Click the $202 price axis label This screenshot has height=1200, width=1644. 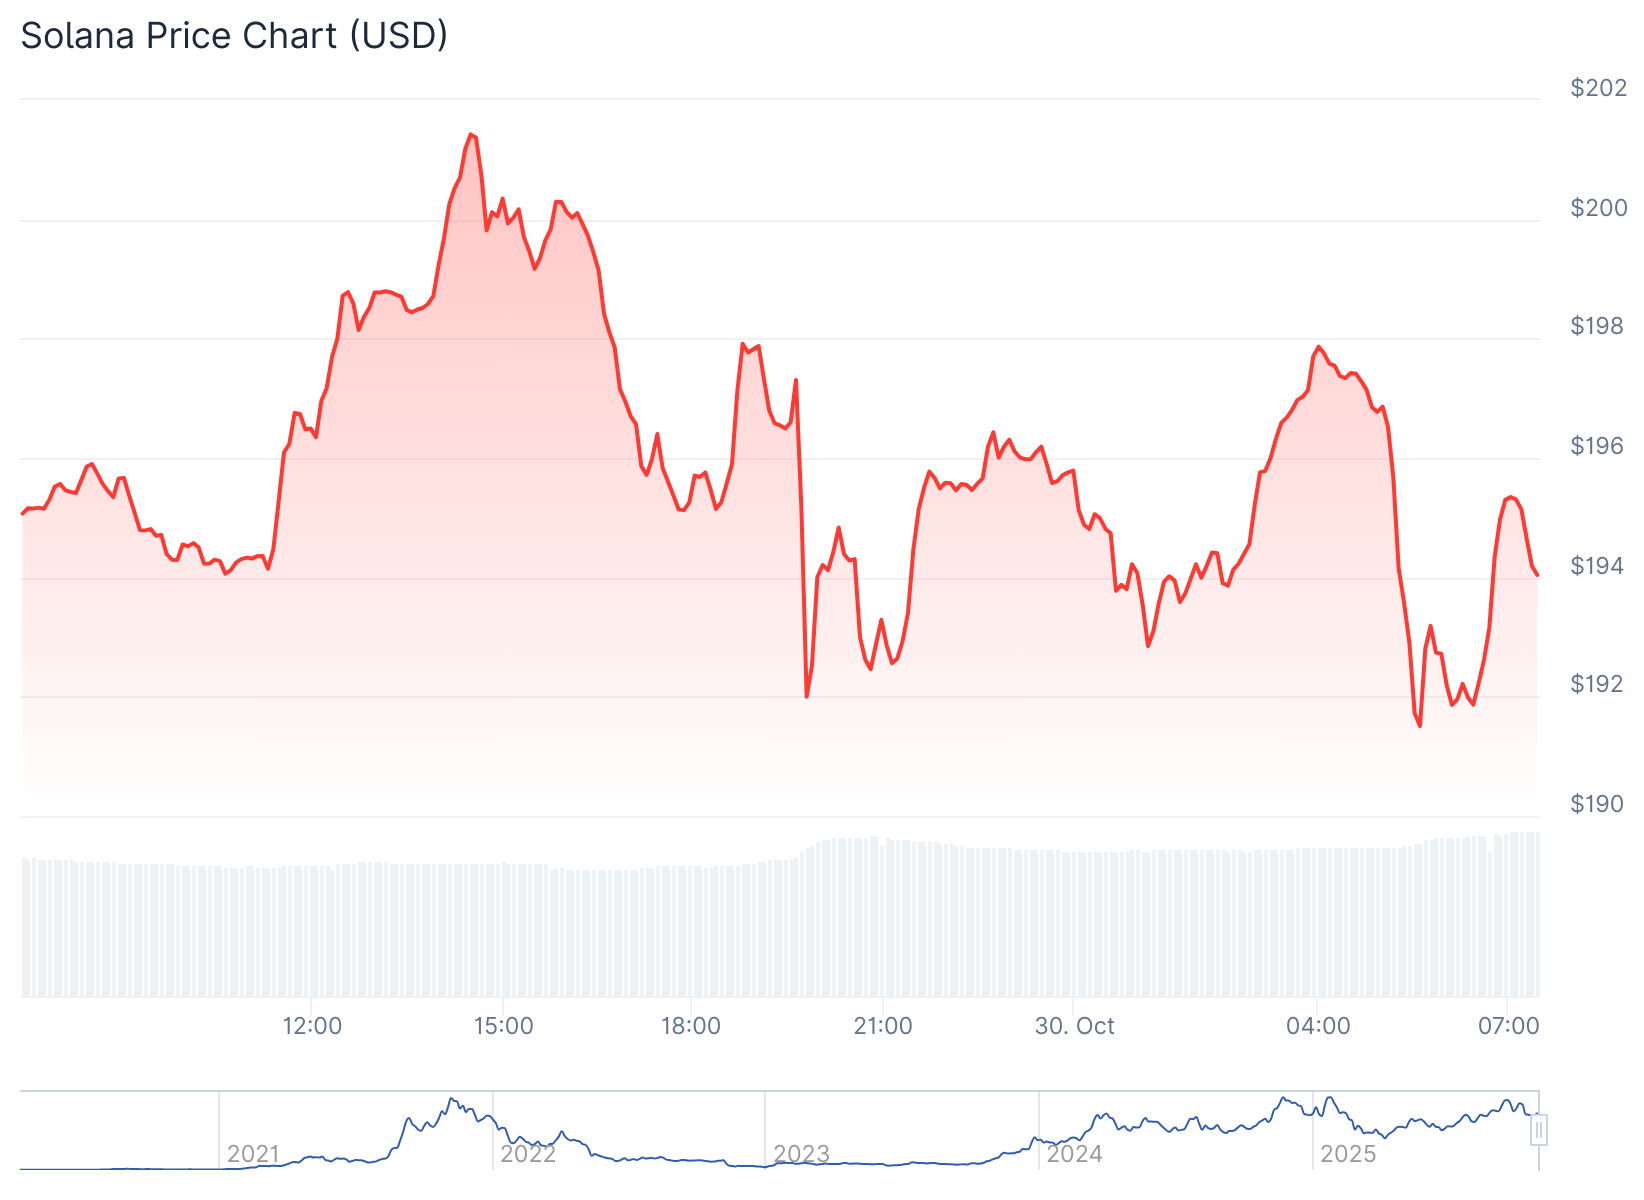point(1599,88)
